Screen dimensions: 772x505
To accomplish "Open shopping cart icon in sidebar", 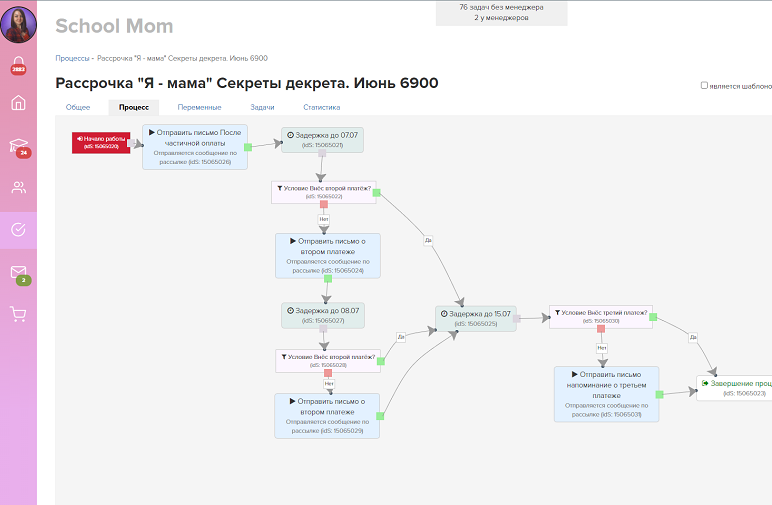I will 18,314.
